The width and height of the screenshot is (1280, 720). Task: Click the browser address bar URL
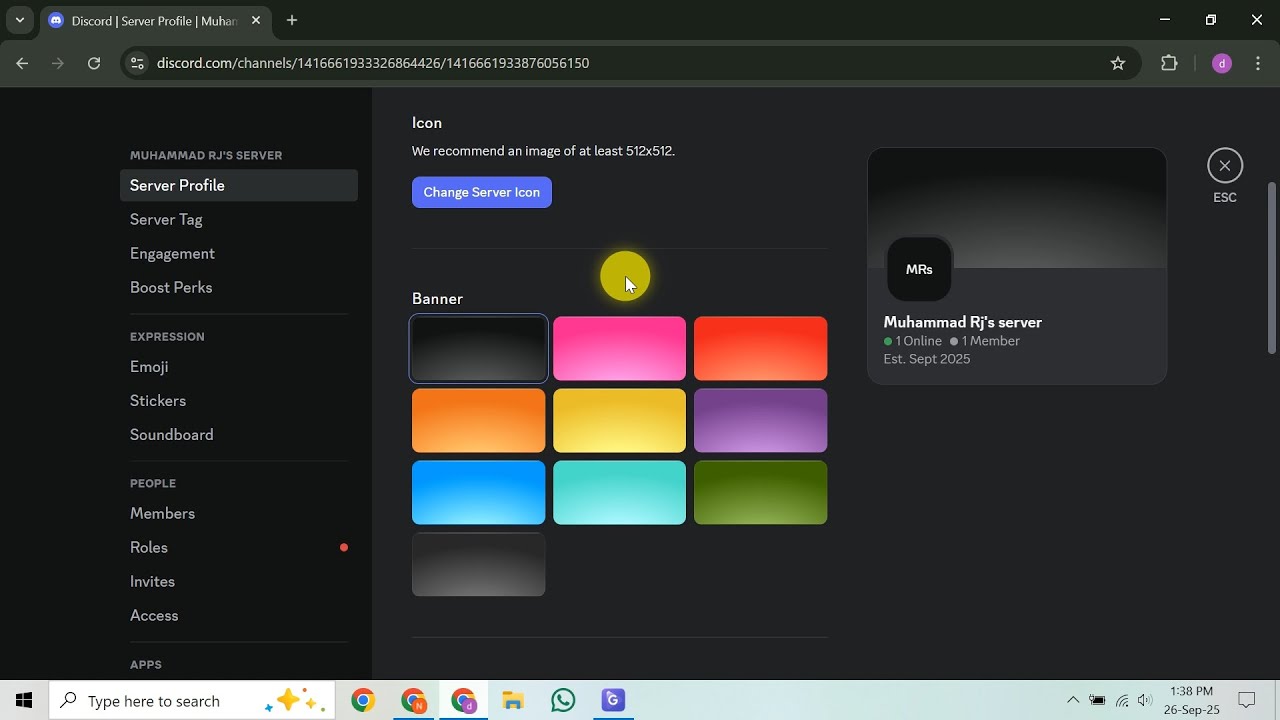[x=373, y=63]
